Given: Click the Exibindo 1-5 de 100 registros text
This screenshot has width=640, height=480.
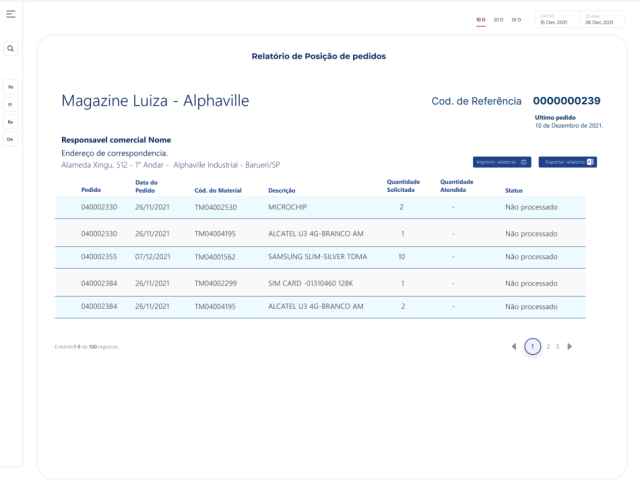Looking at the screenshot, I should [x=87, y=347].
